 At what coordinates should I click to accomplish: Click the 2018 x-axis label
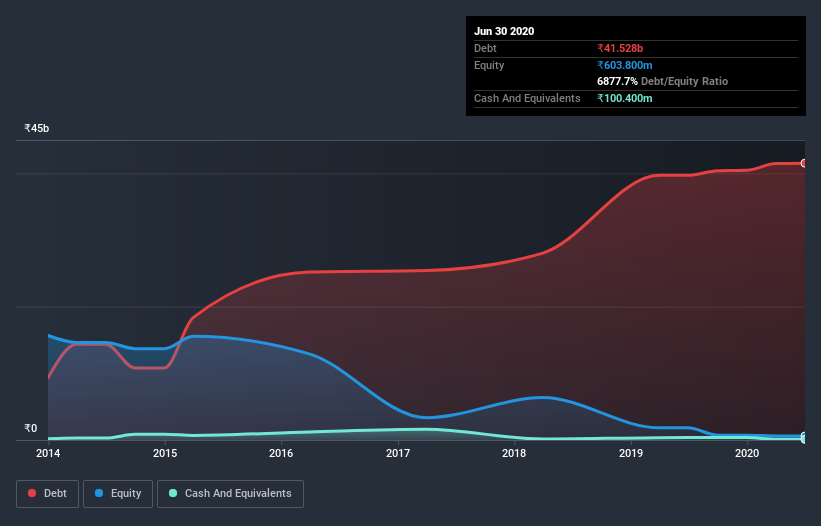point(514,453)
